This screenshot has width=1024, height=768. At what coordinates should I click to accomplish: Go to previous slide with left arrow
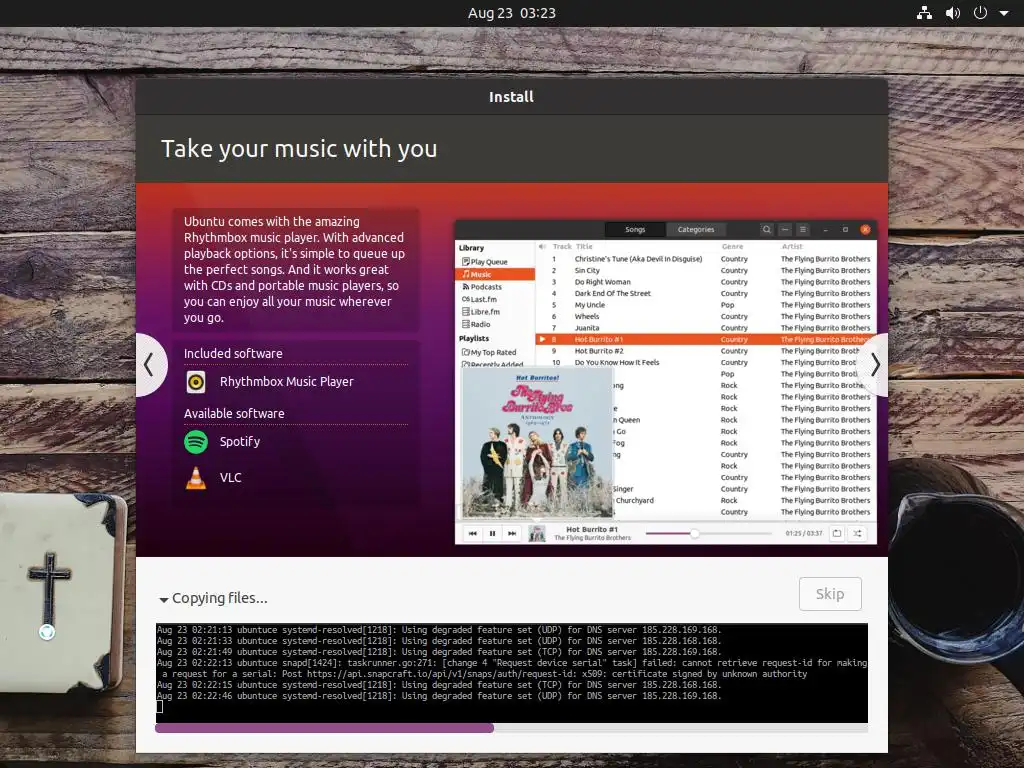[150, 364]
